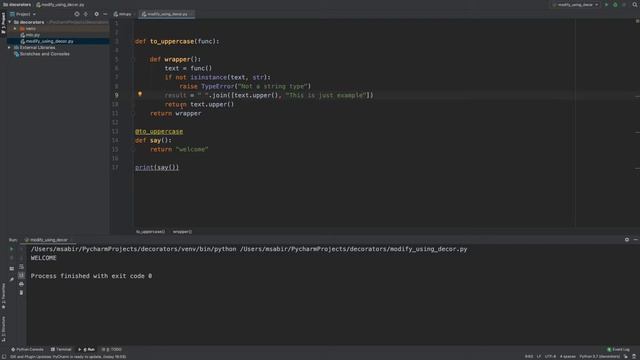640x360 pixels.
Task: Open the Run tool window tab at bottom
Action: pyautogui.click(x=87, y=349)
